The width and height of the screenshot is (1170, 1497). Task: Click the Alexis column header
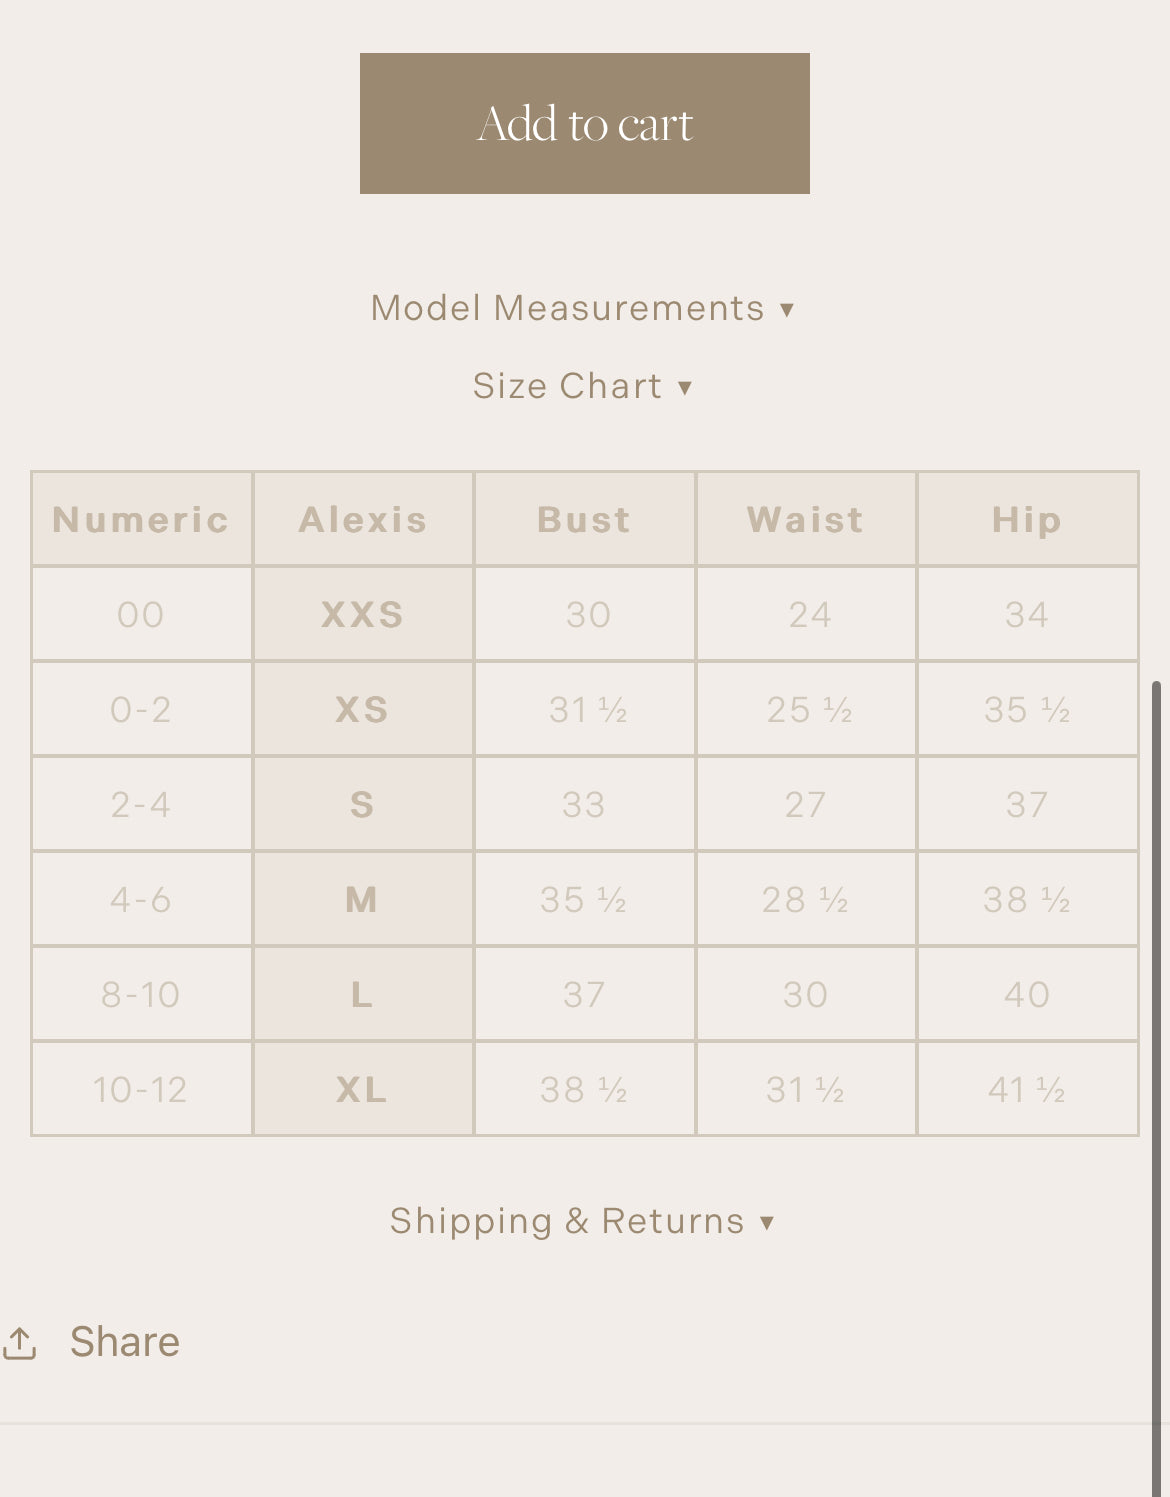click(x=363, y=520)
